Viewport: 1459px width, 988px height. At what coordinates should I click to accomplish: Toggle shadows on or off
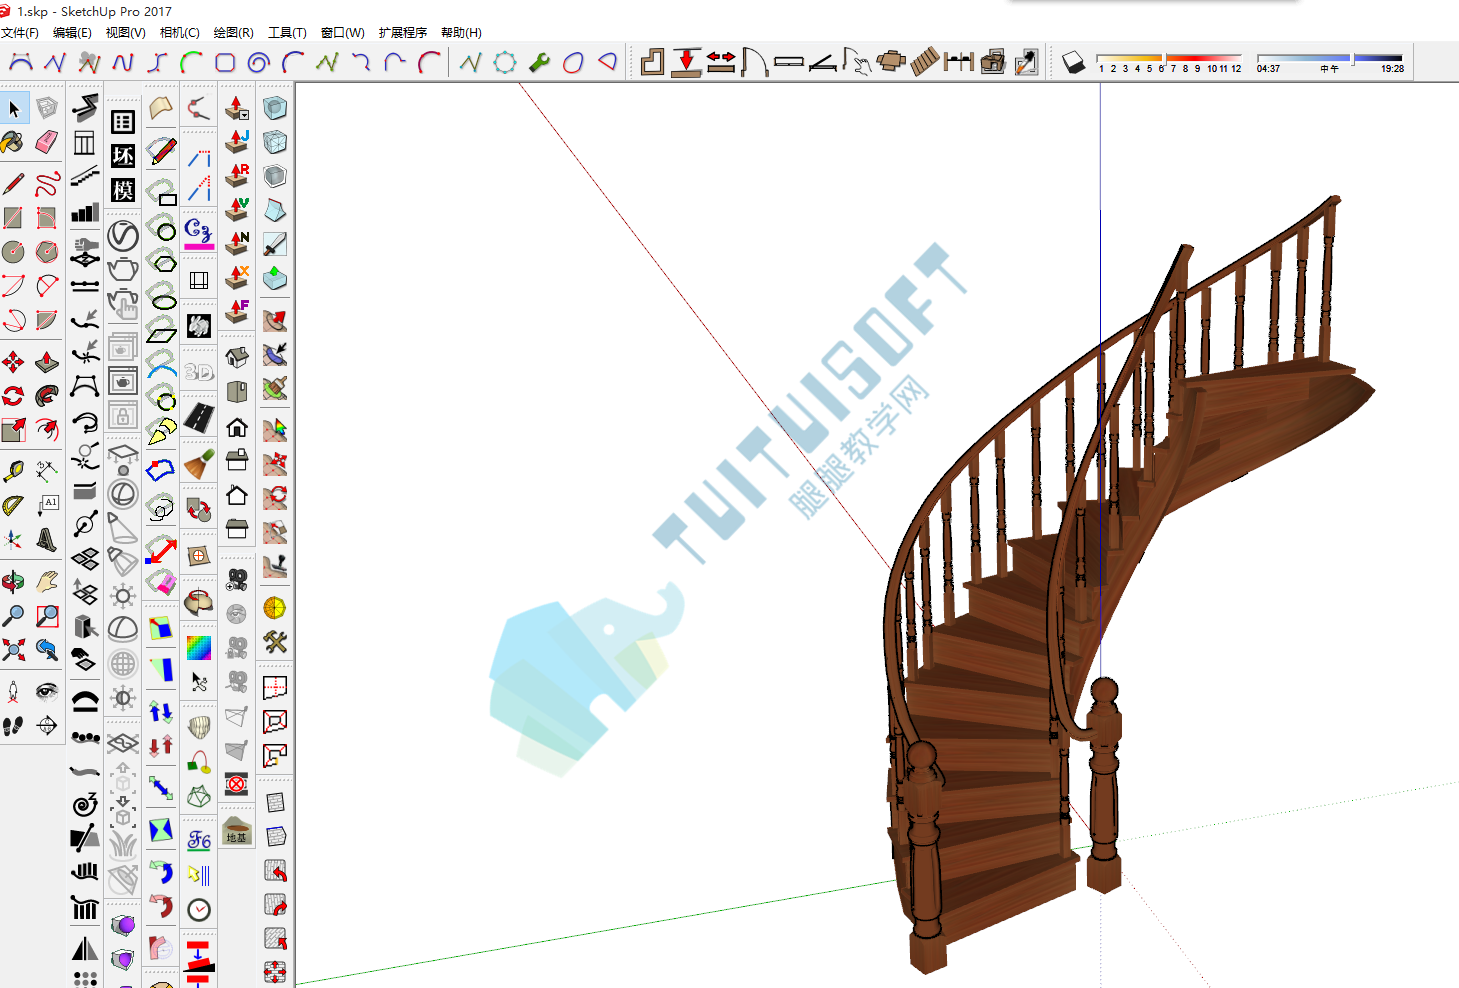tap(1073, 62)
